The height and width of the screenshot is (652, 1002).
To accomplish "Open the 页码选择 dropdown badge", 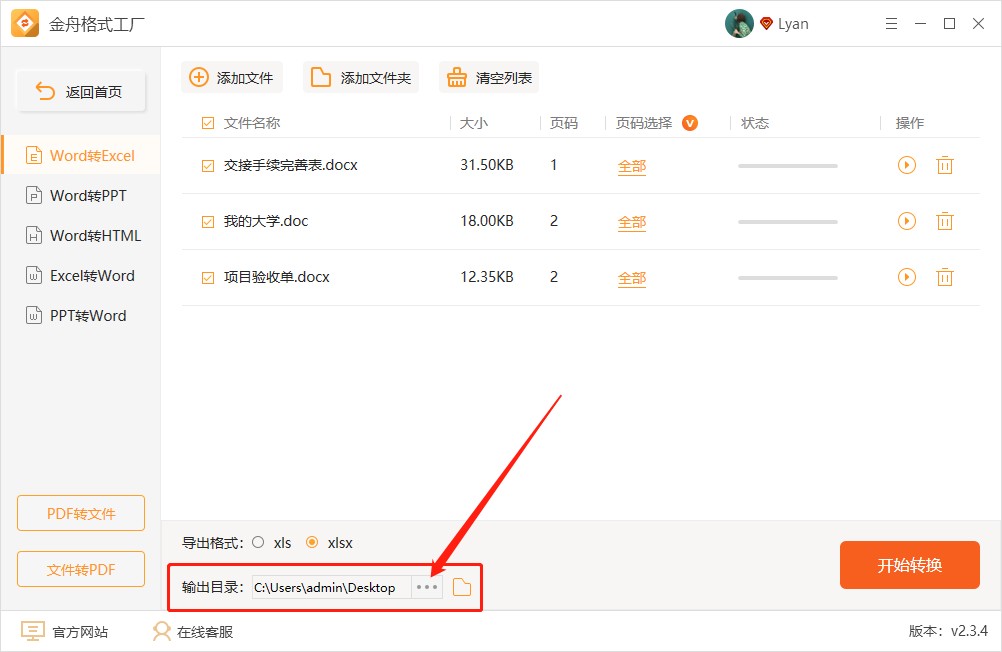I will click(689, 123).
